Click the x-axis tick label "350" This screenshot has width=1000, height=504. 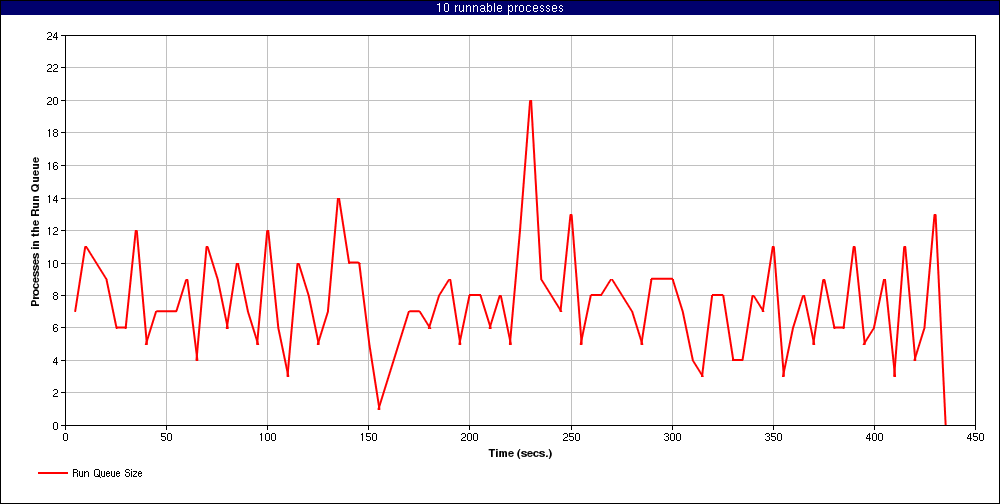(773, 437)
